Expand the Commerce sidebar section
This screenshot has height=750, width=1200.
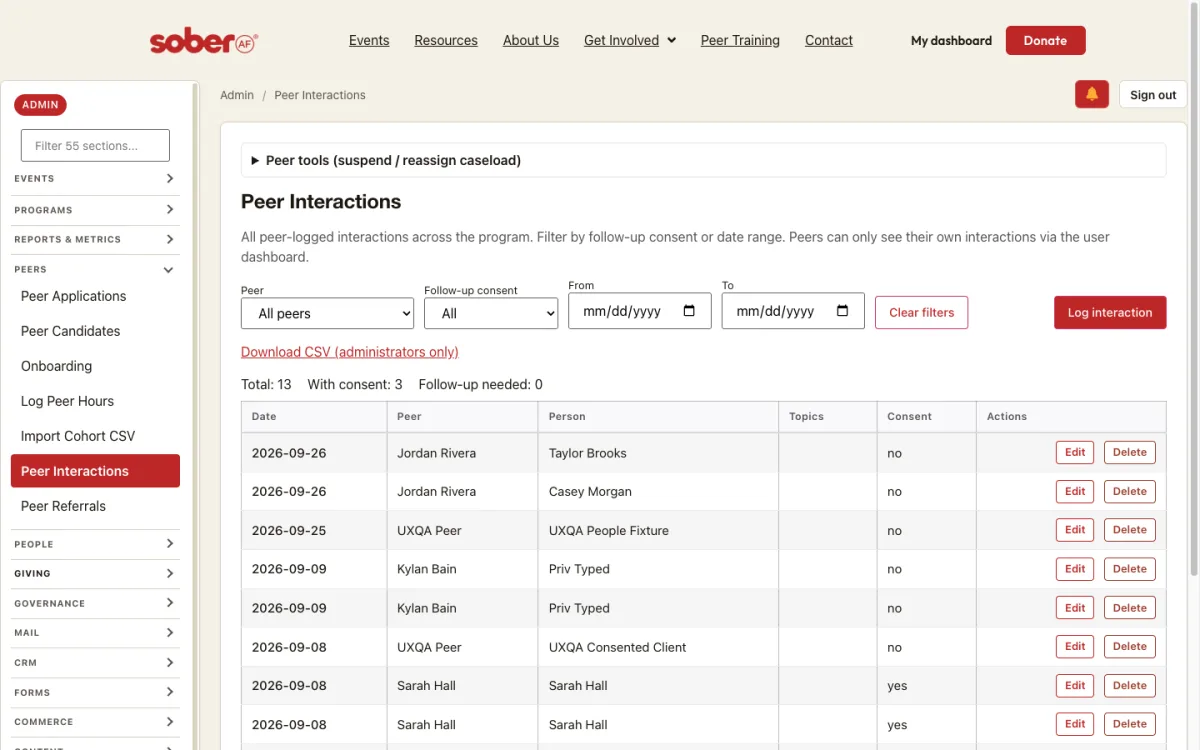point(95,721)
